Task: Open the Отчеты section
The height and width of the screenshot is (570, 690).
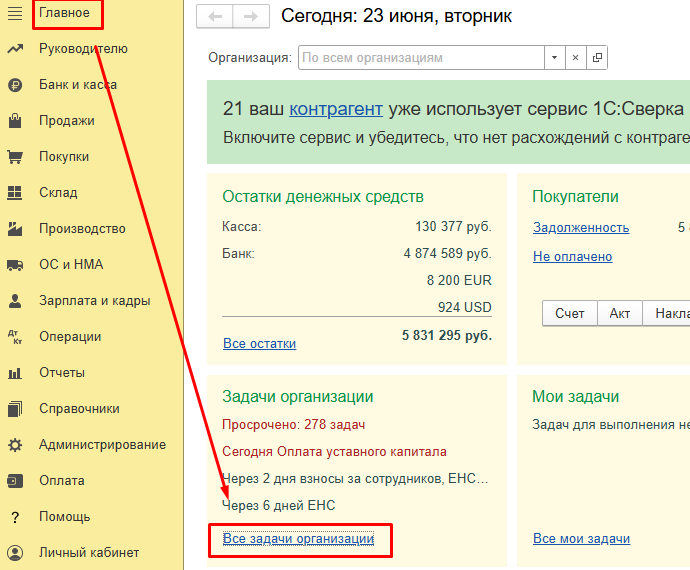Action: [x=62, y=373]
